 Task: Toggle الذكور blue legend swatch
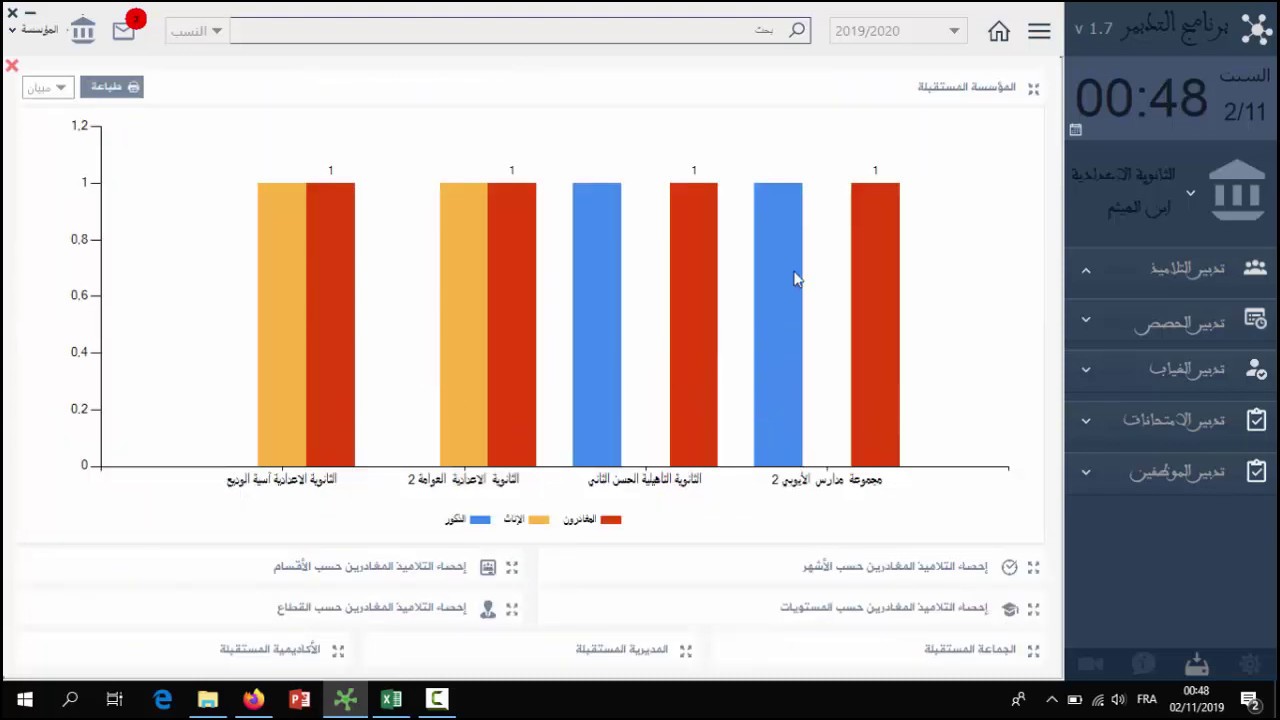[480, 520]
